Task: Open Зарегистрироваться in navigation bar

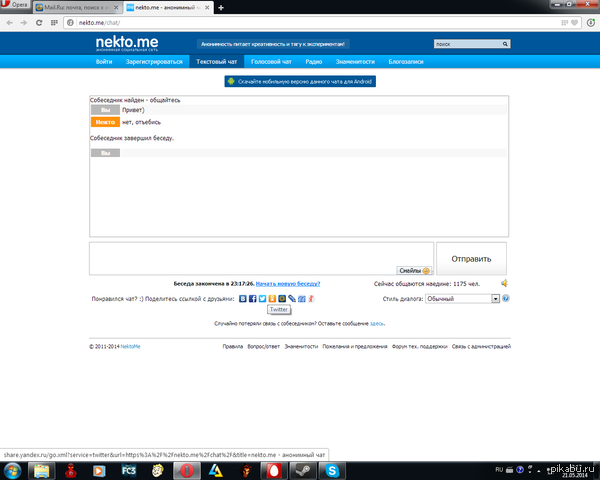Action: (154, 62)
